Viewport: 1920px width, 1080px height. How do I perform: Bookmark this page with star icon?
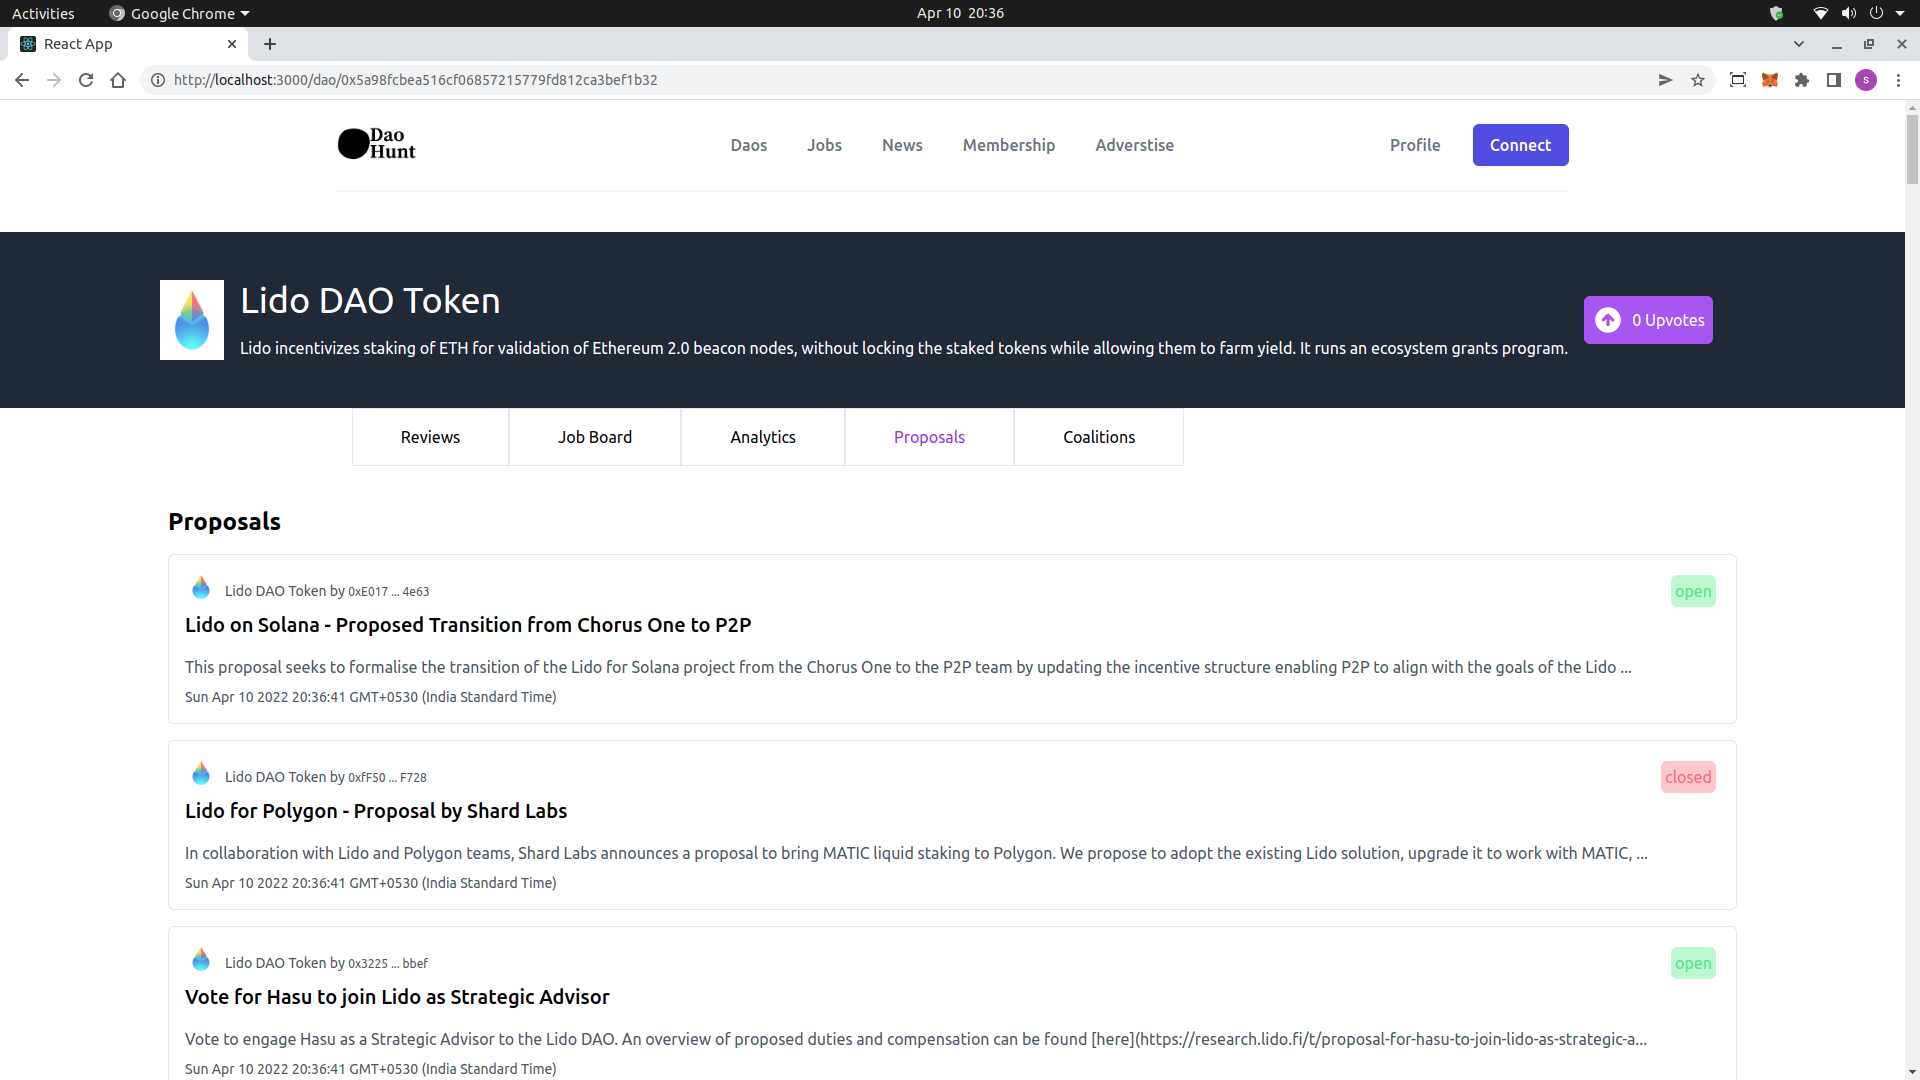tap(1698, 80)
